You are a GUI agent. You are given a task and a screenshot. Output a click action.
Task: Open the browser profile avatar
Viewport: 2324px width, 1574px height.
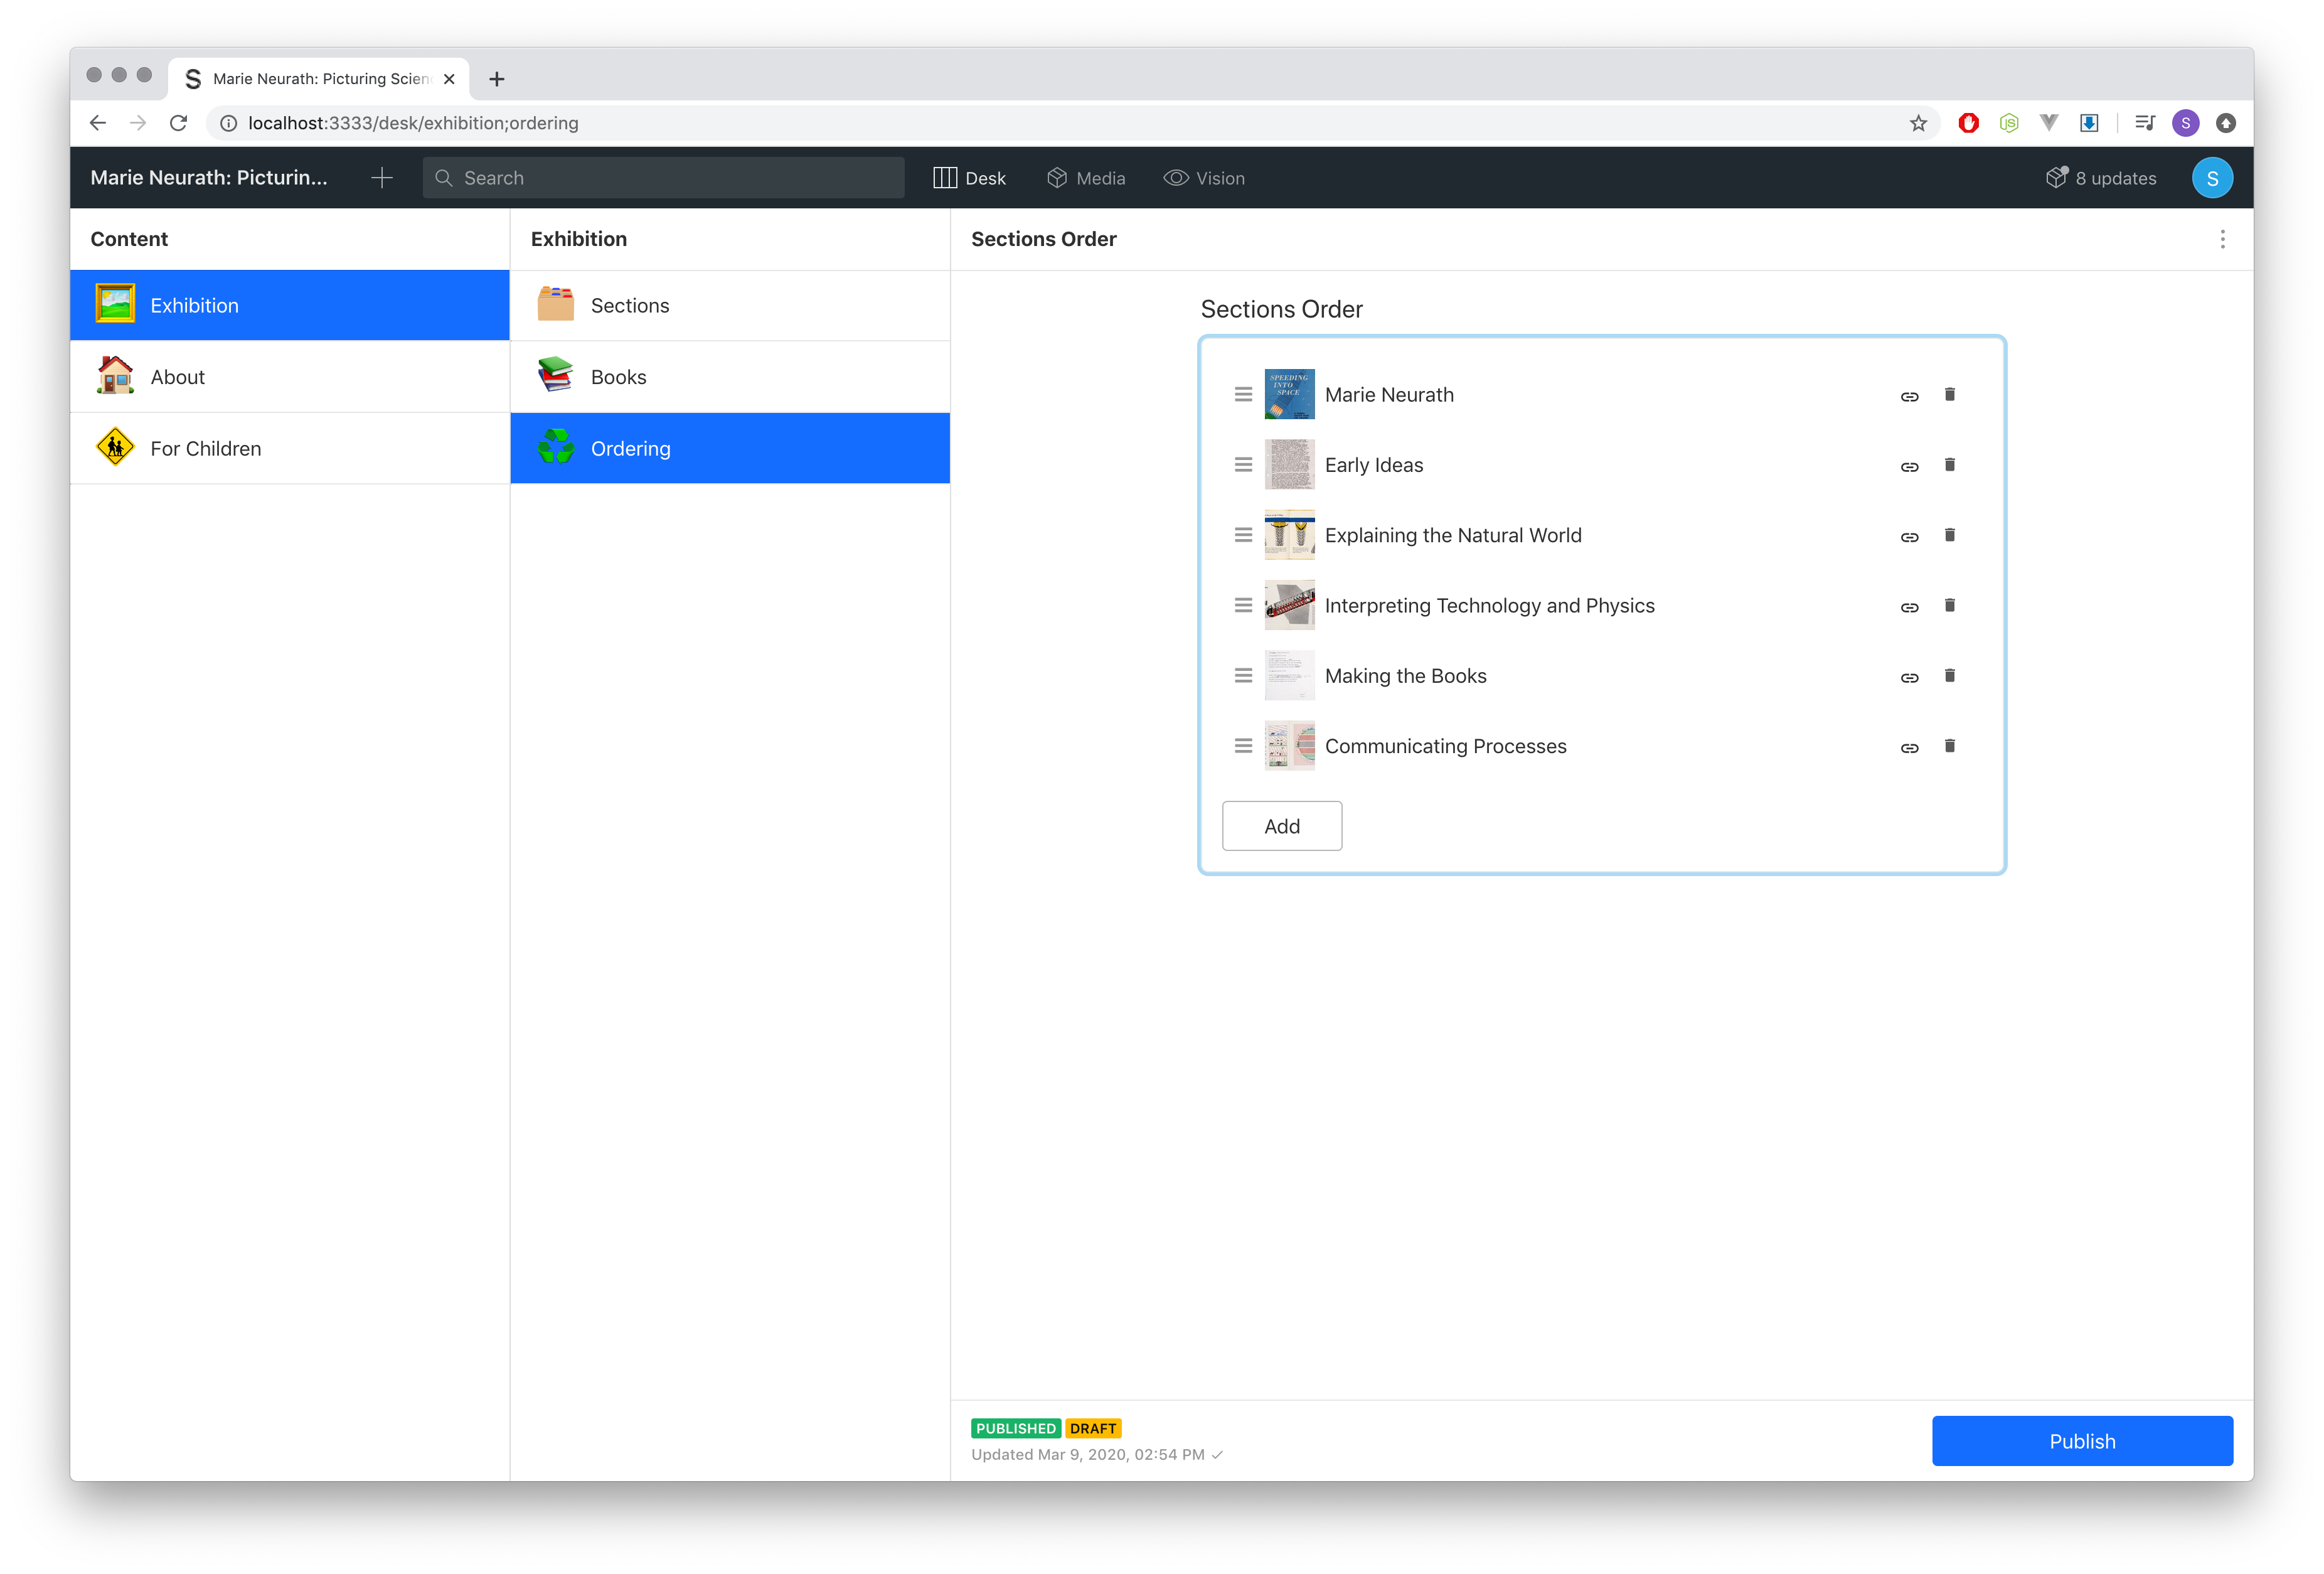[2185, 123]
